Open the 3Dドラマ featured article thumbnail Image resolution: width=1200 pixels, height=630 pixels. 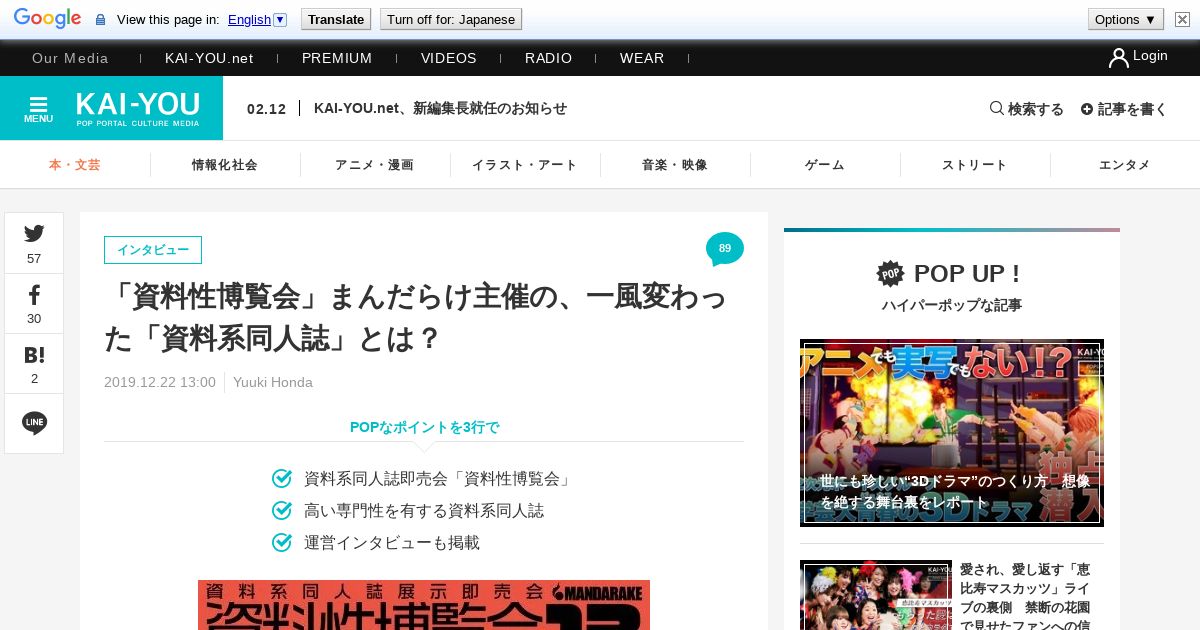[952, 433]
